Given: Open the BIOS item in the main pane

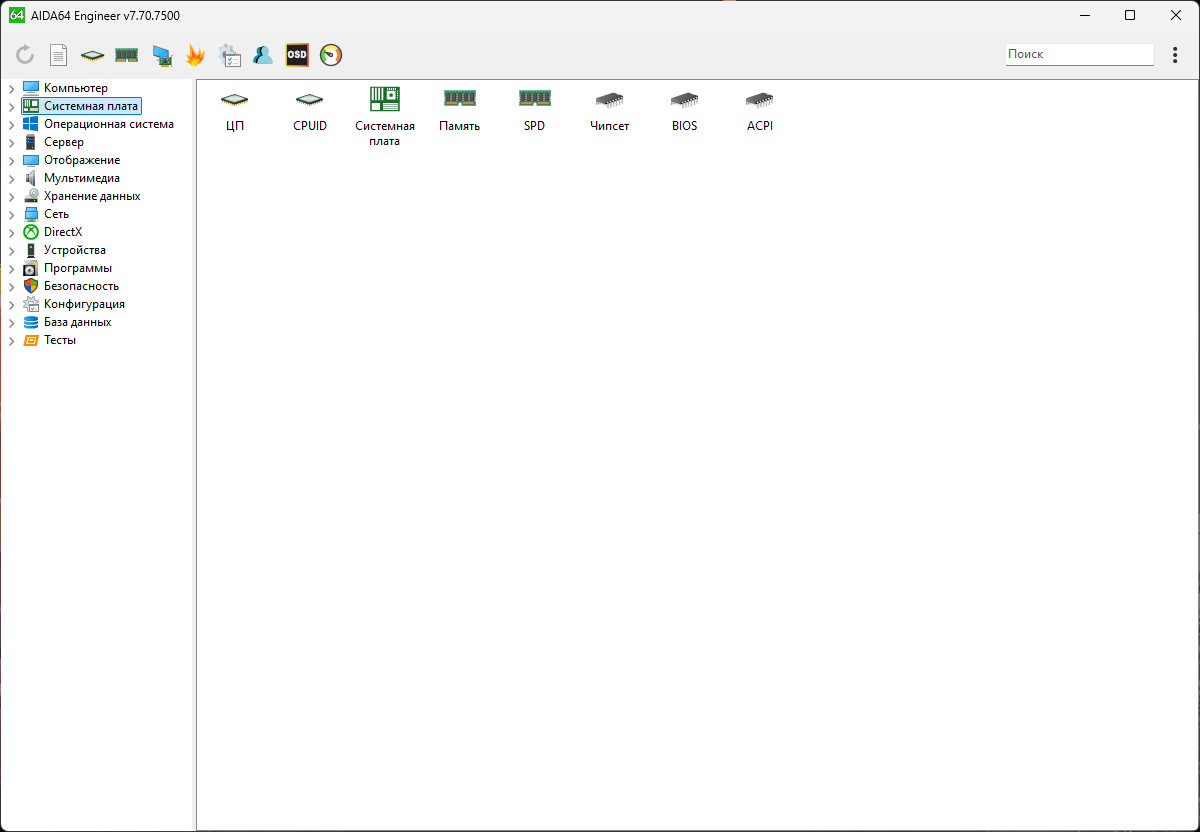Looking at the screenshot, I should click(x=685, y=110).
